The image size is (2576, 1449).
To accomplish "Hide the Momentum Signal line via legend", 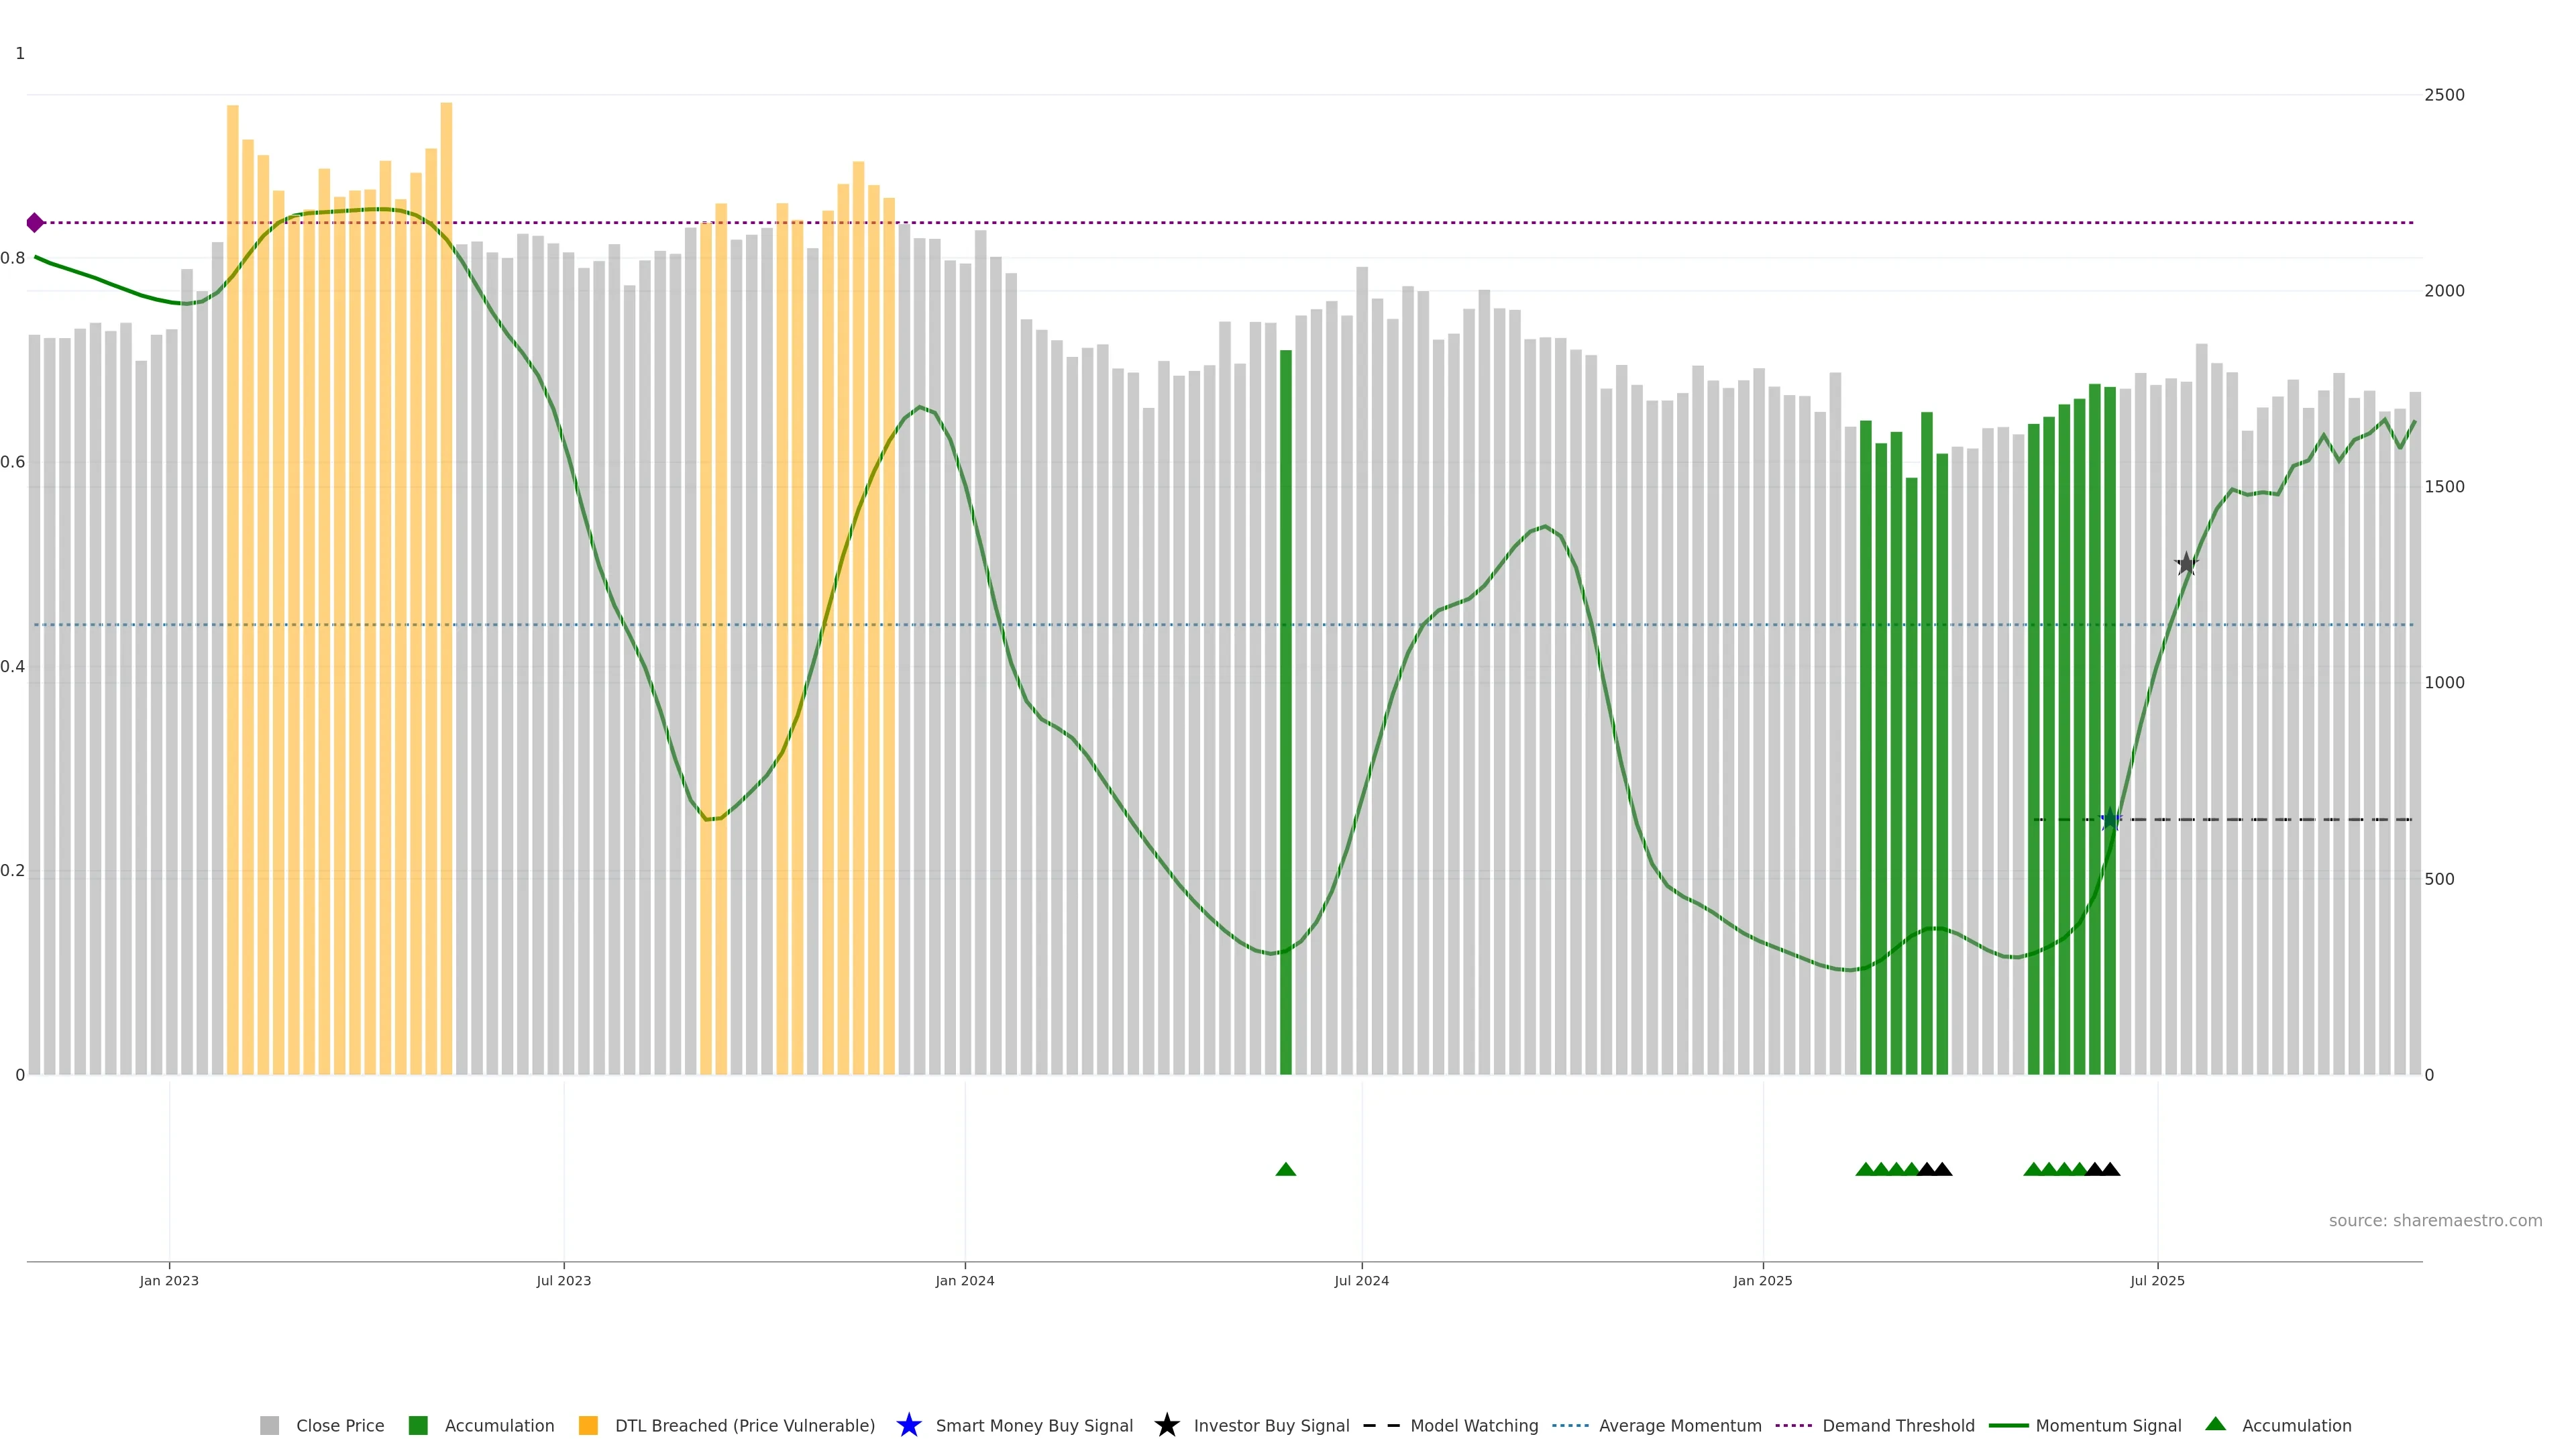I will click(x=2107, y=1426).
